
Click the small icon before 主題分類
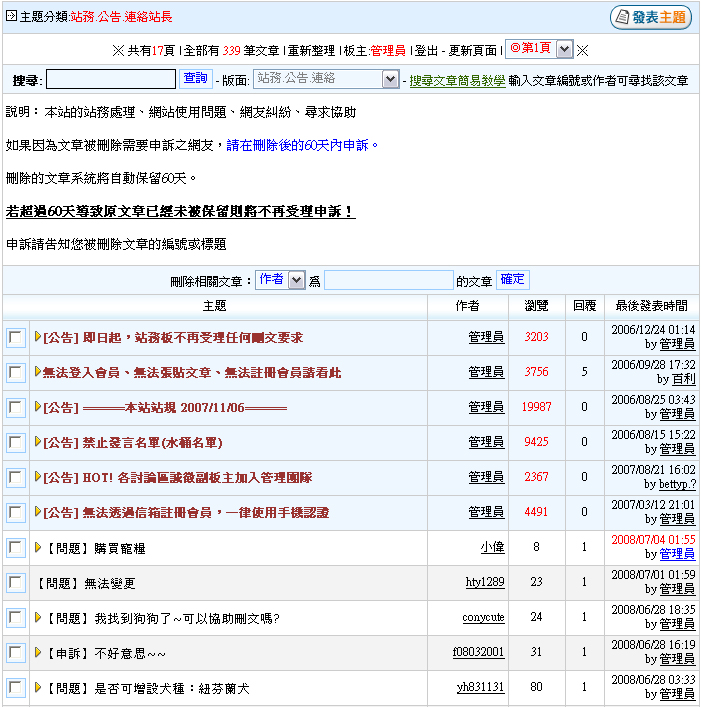click(x=11, y=17)
